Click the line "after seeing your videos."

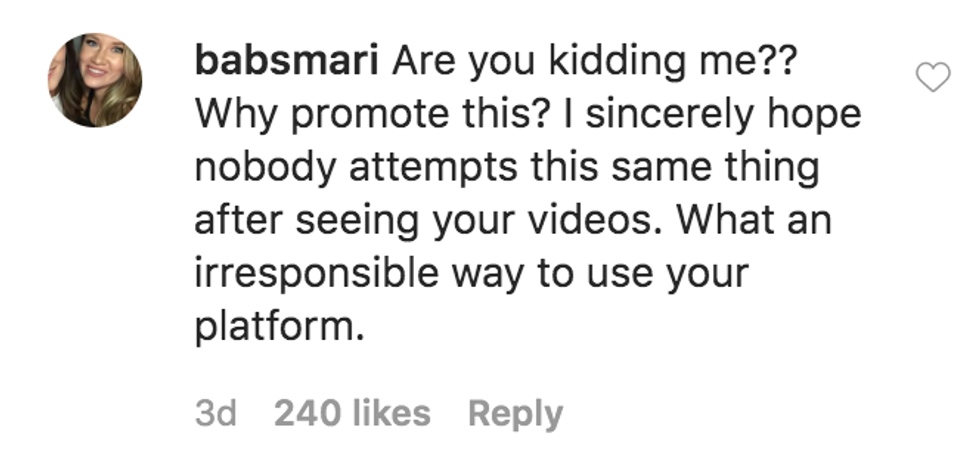432,221
